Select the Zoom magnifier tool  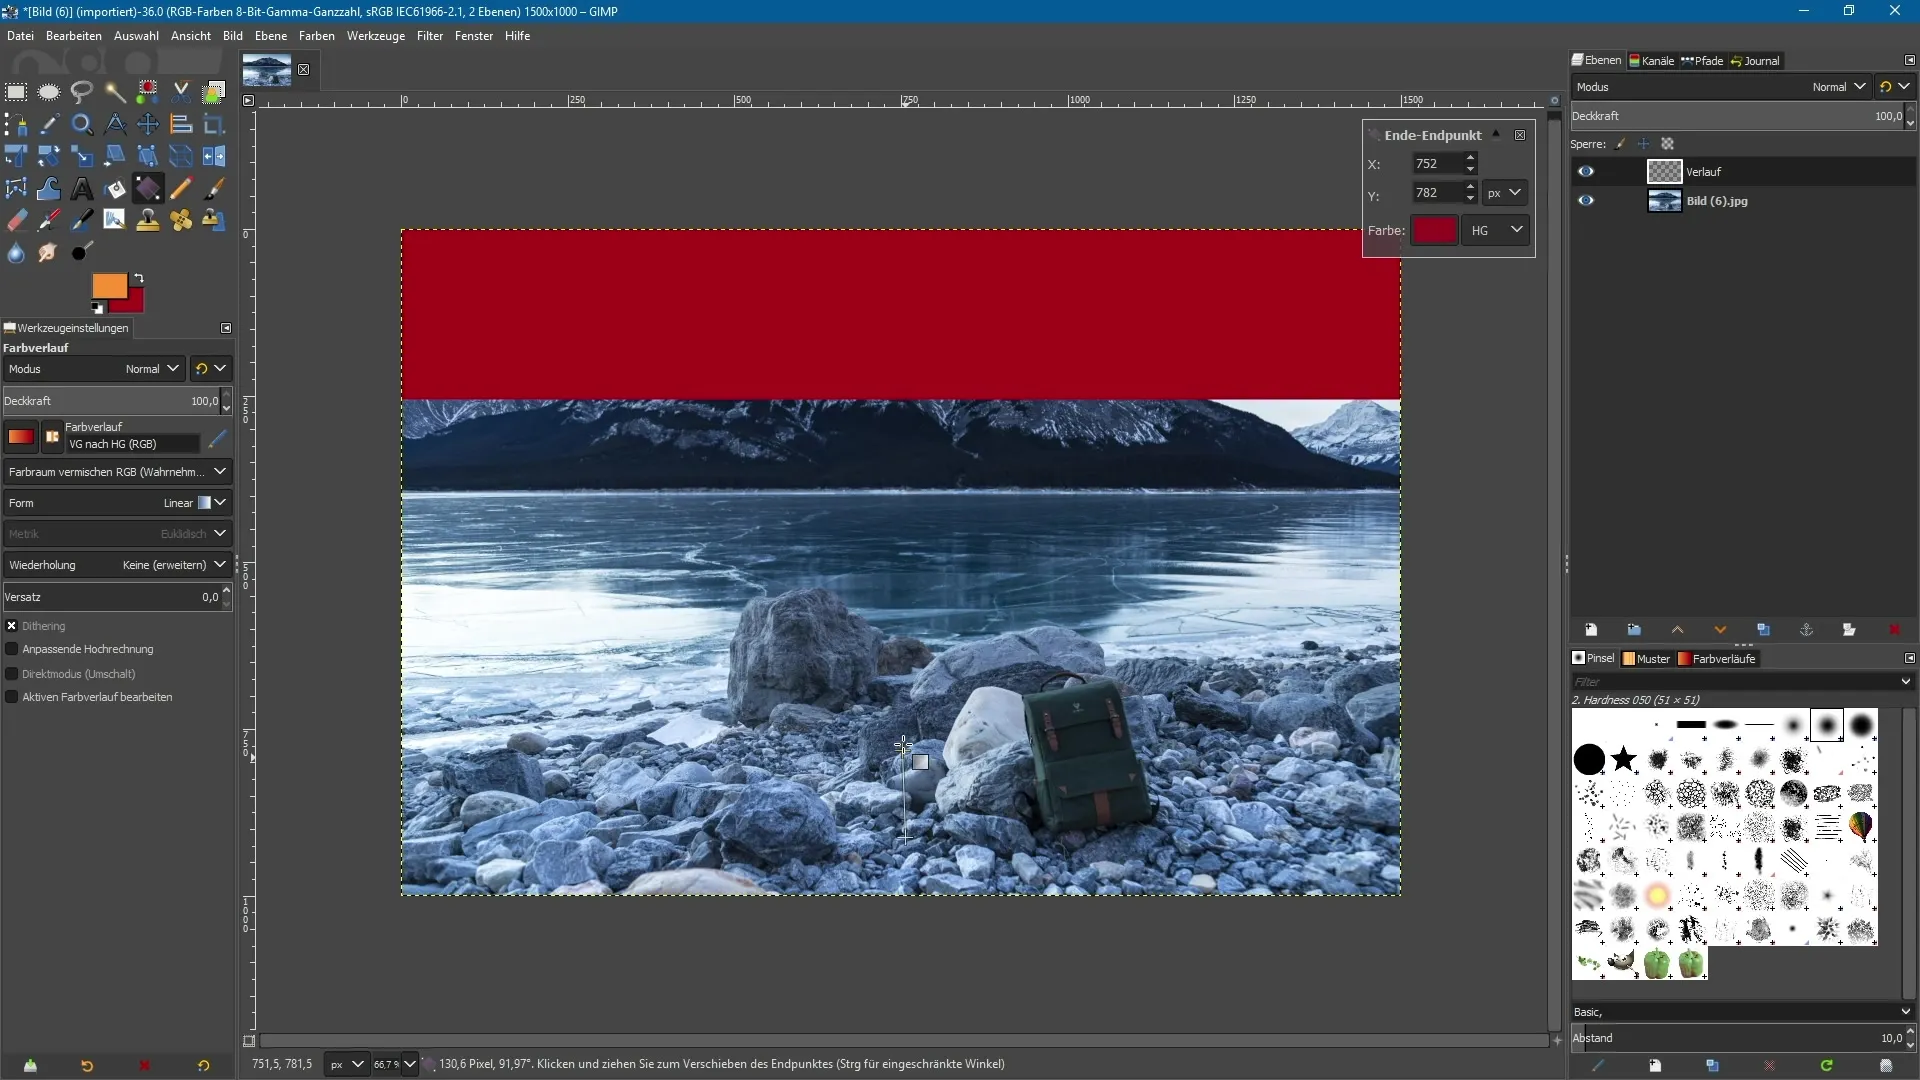point(82,124)
